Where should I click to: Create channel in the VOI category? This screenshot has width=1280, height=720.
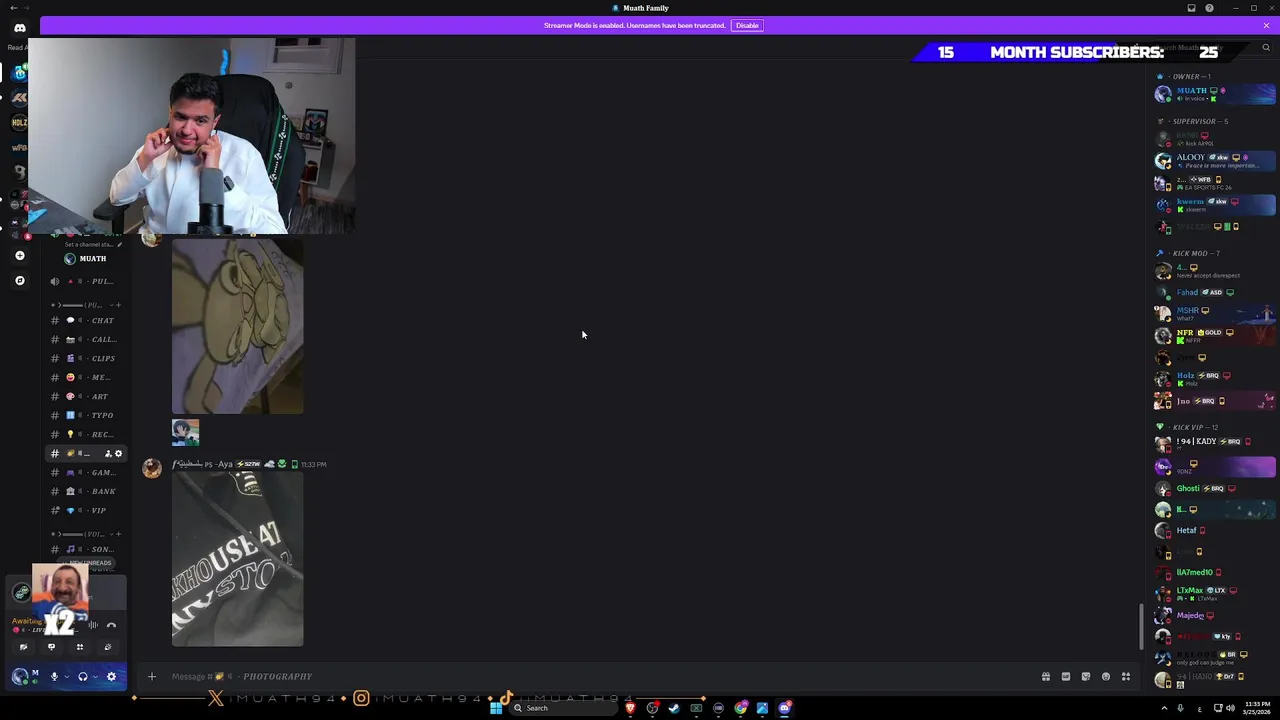click(118, 534)
